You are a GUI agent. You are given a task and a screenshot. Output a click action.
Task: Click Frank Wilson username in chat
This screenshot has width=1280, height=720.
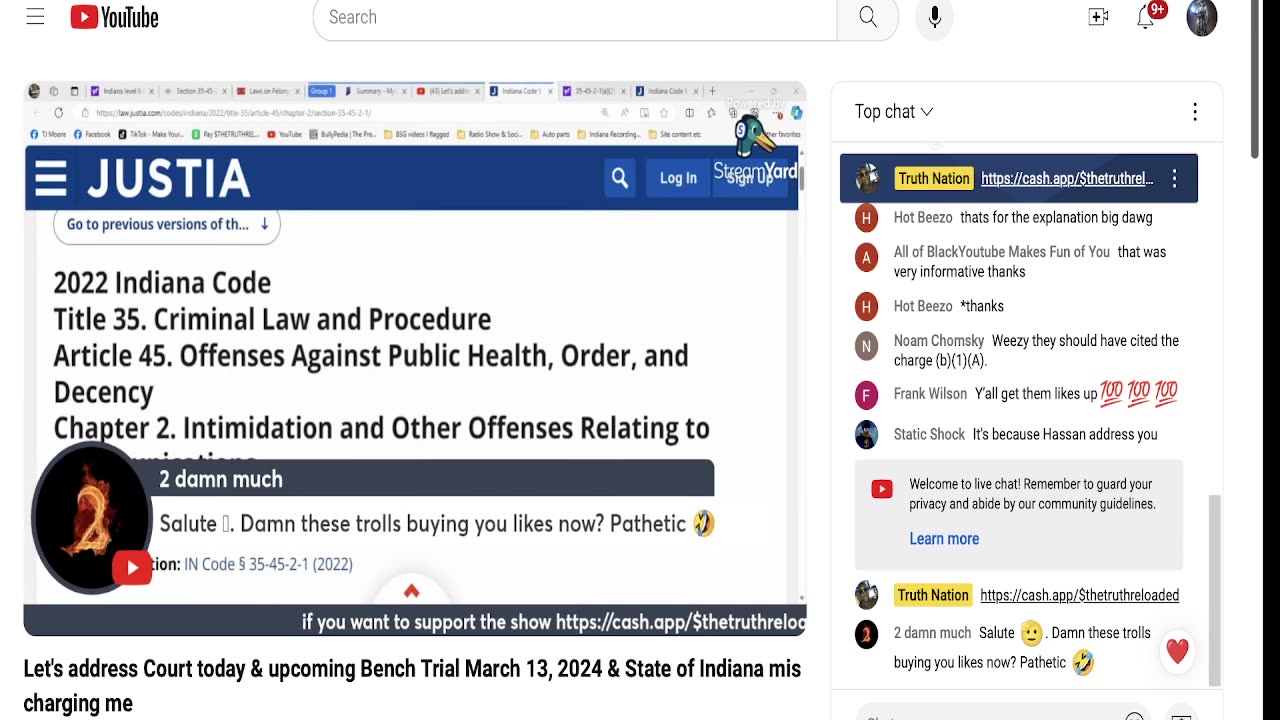tap(930, 394)
